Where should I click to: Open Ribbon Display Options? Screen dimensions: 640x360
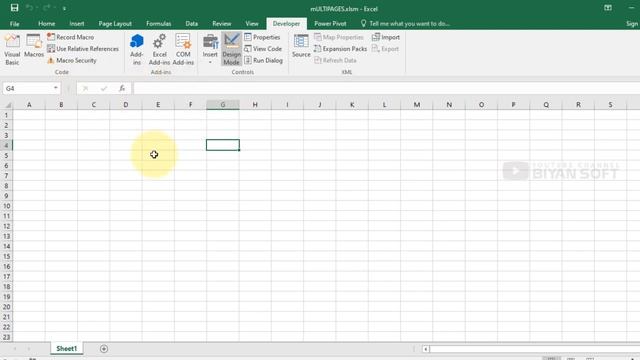pyautogui.click(x=608, y=8)
